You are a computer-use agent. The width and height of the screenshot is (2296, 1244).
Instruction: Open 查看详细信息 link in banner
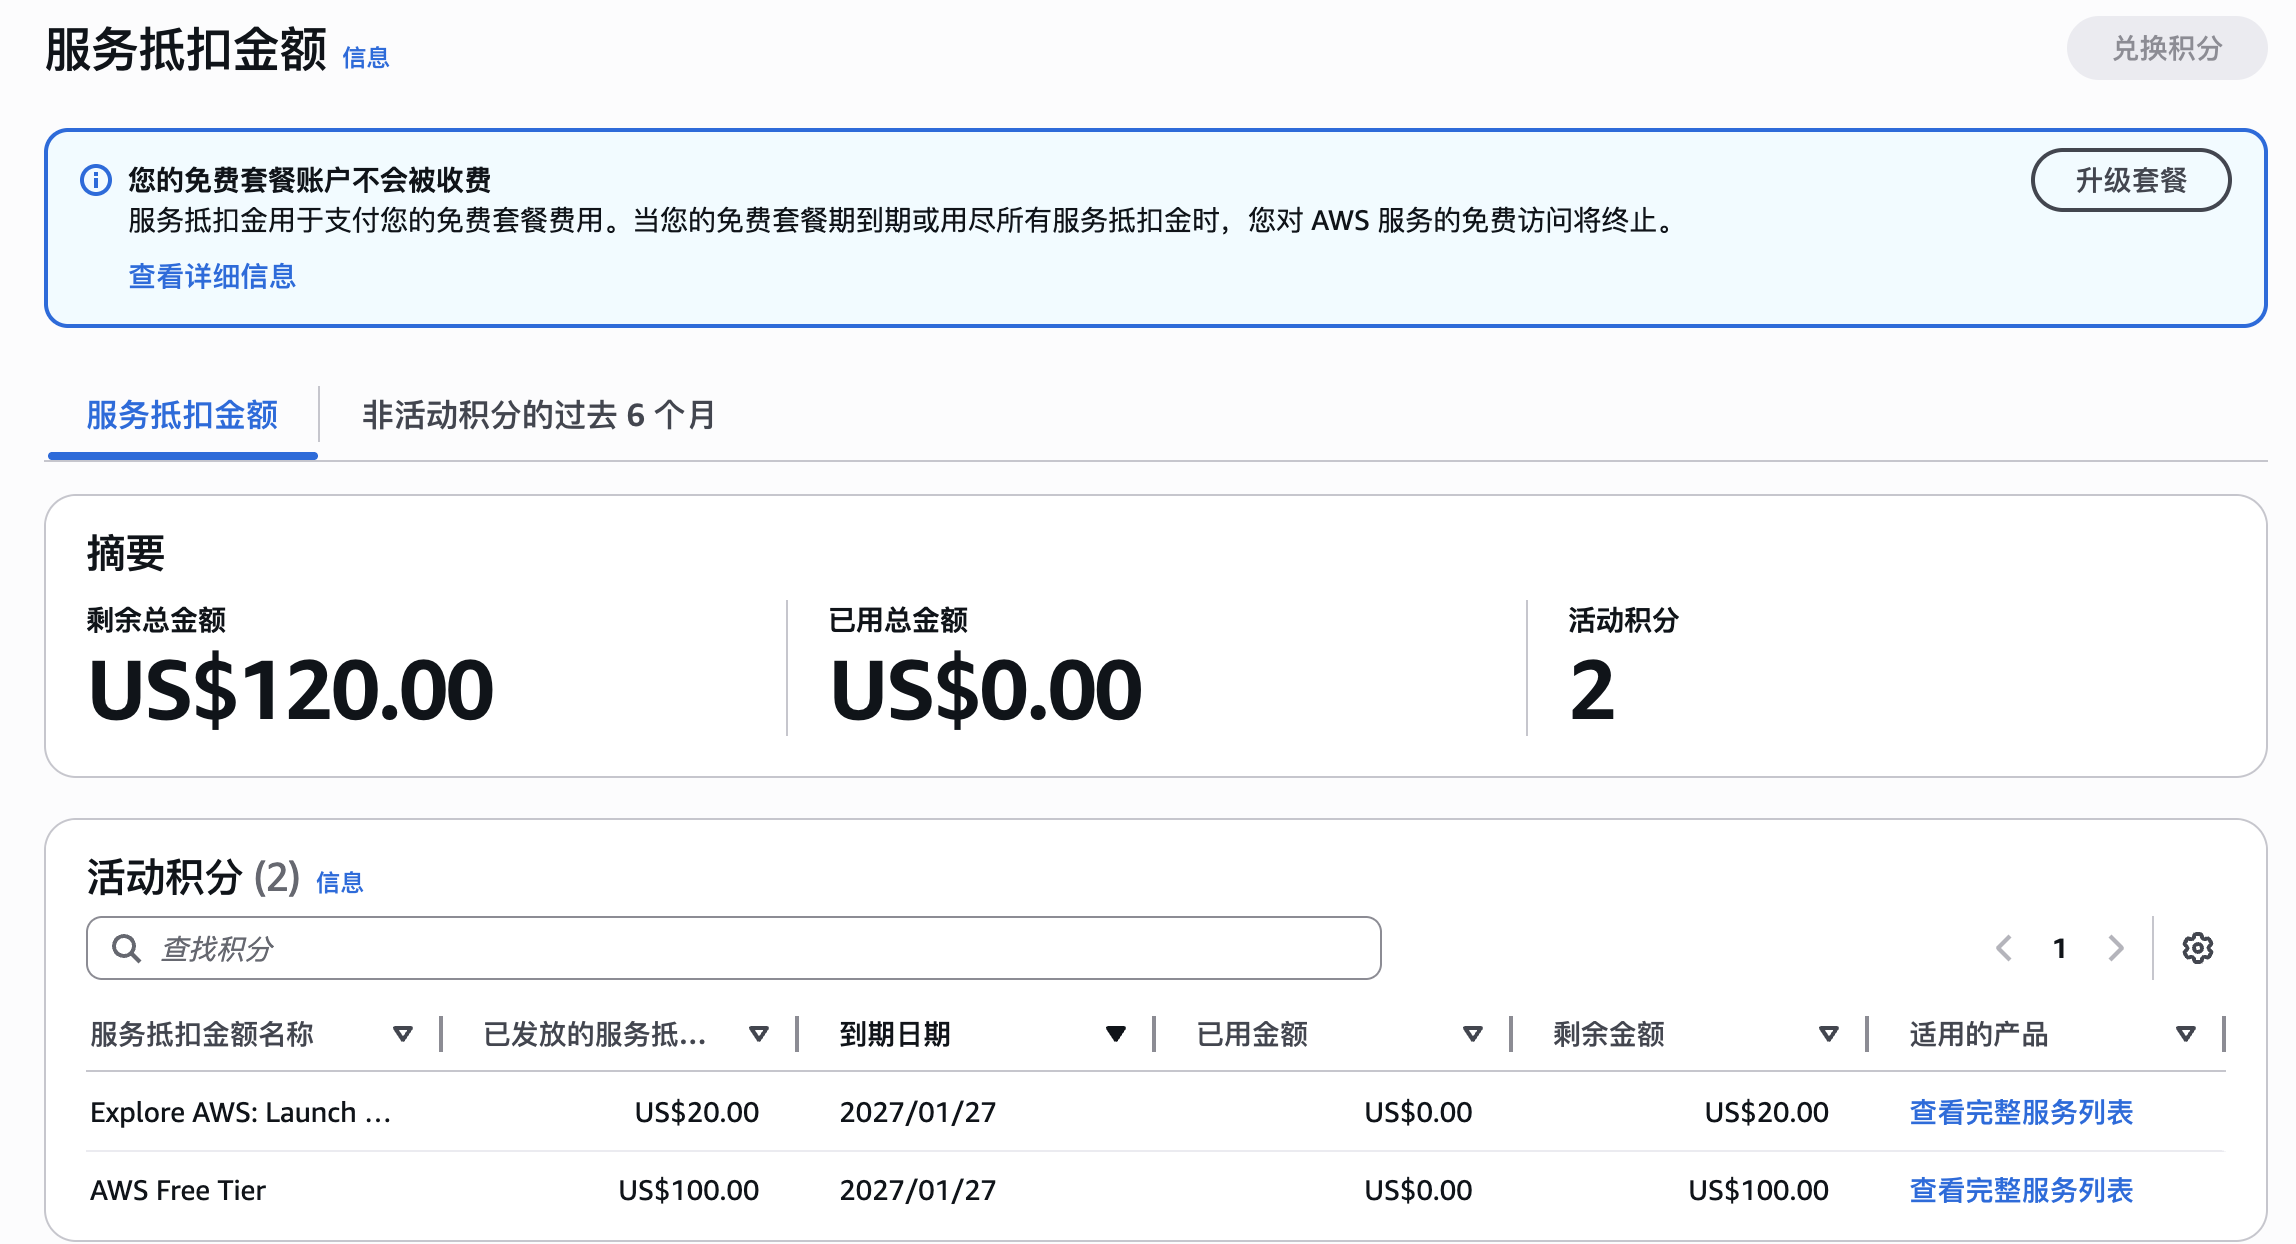coord(212,276)
